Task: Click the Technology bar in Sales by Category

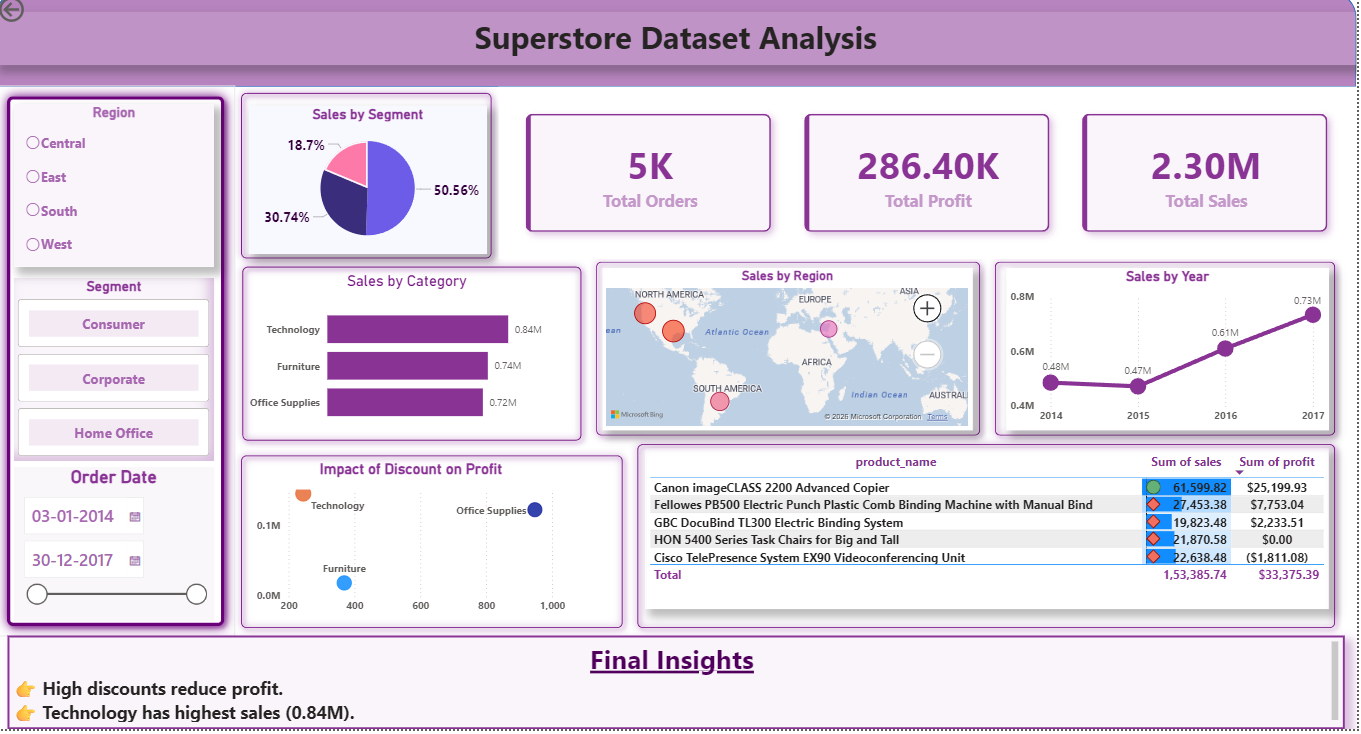Action: click(x=417, y=329)
